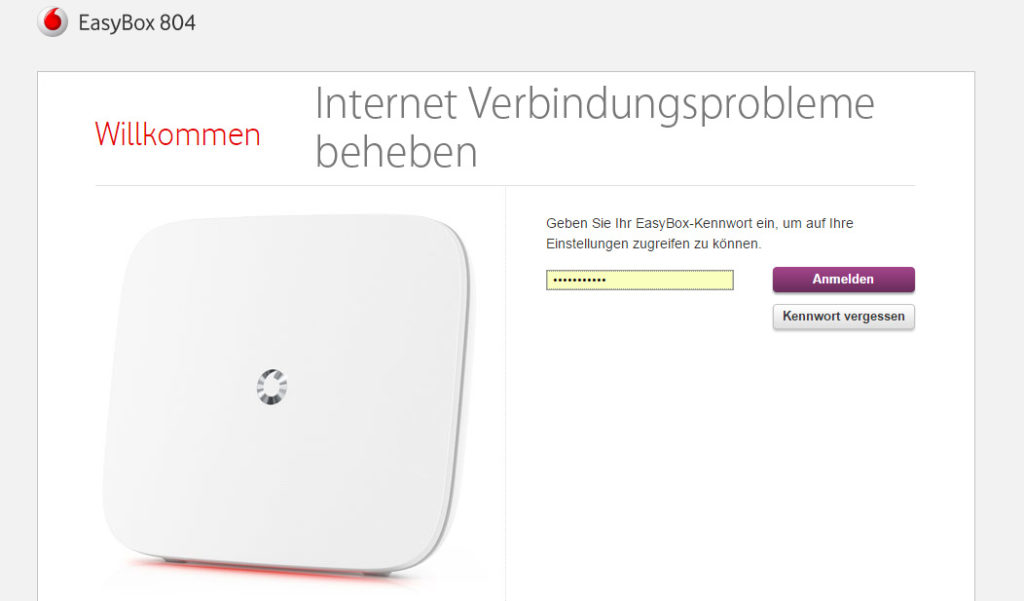1024x601 pixels.
Task: Click the EasyBox 804 title text
Action: pos(136,23)
